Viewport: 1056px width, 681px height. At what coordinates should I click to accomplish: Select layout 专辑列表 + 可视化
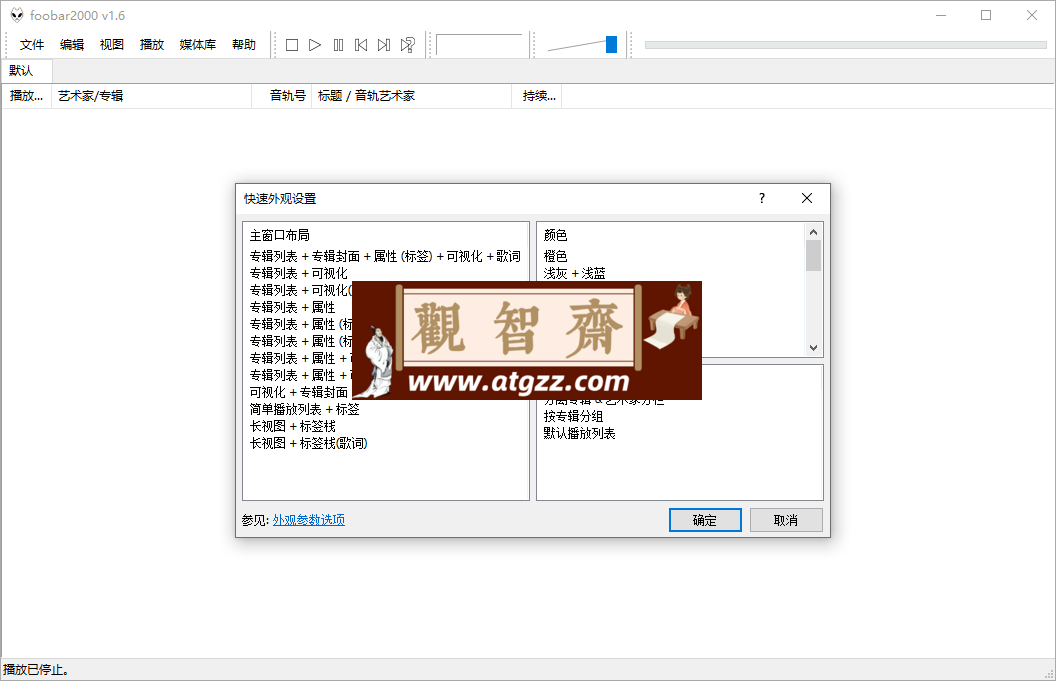(298, 273)
